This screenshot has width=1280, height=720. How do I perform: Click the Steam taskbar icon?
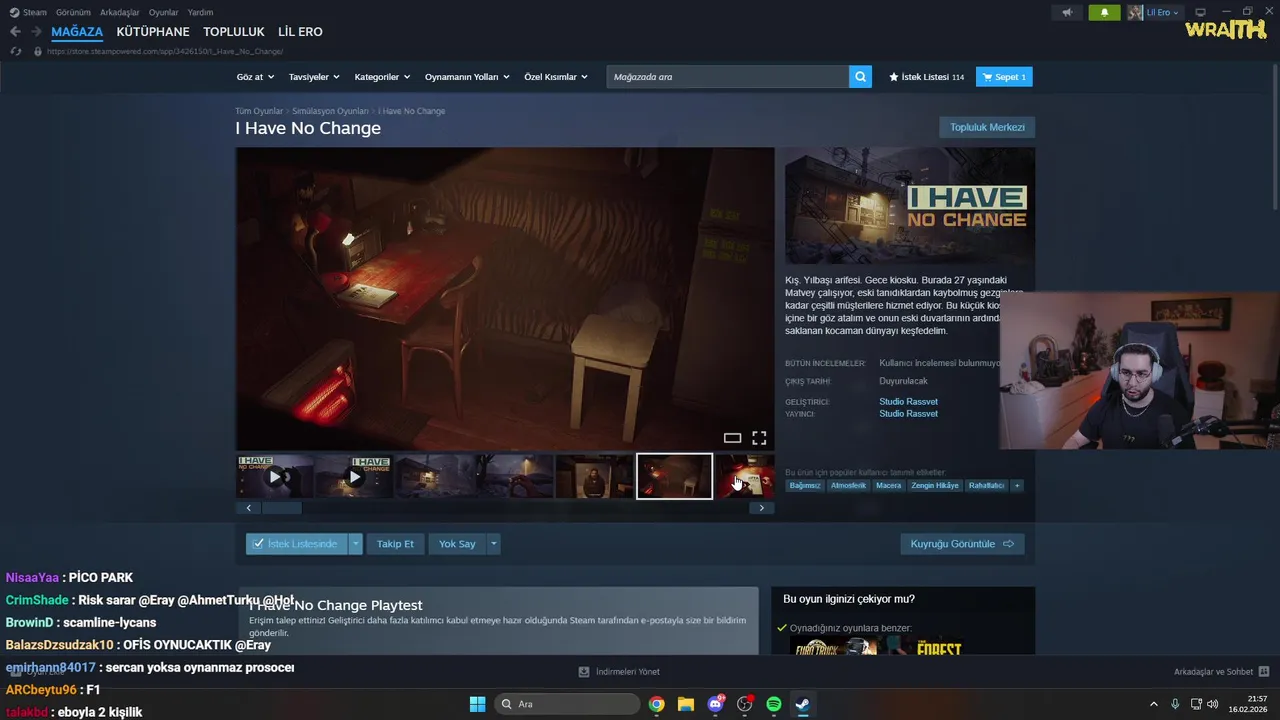click(x=802, y=704)
